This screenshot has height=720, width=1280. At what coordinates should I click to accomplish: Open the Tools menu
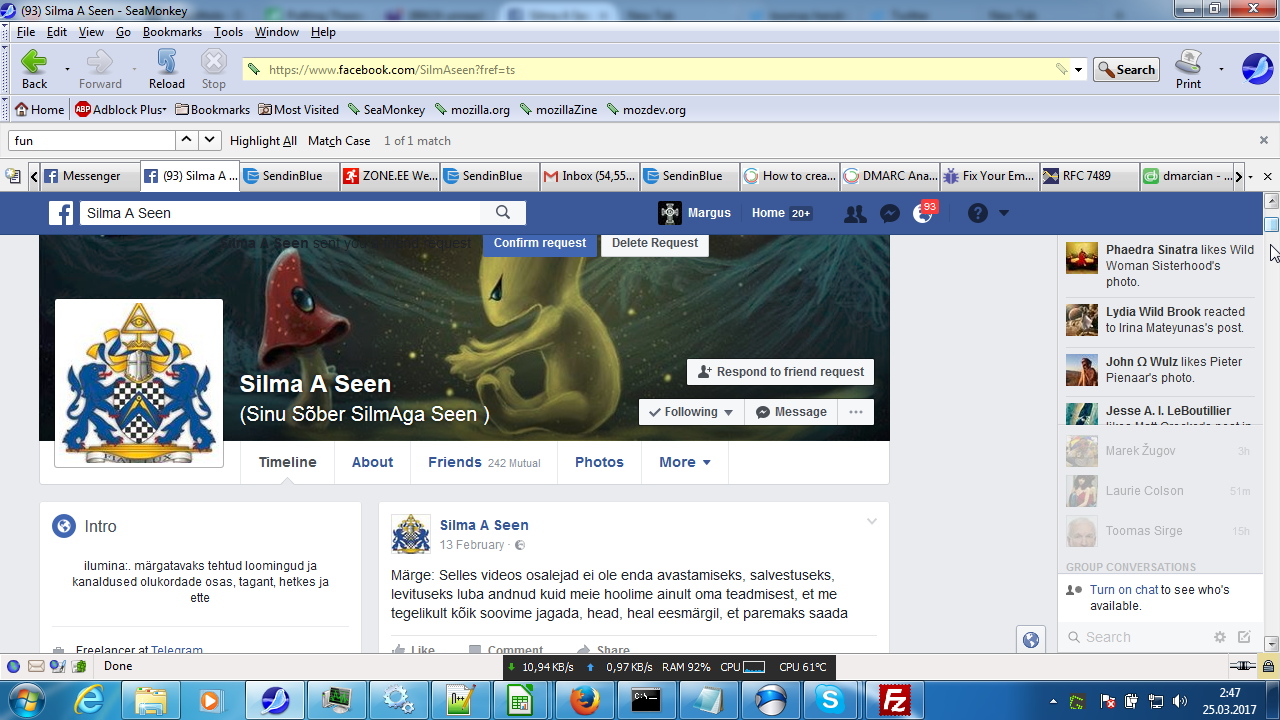tap(228, 32)
